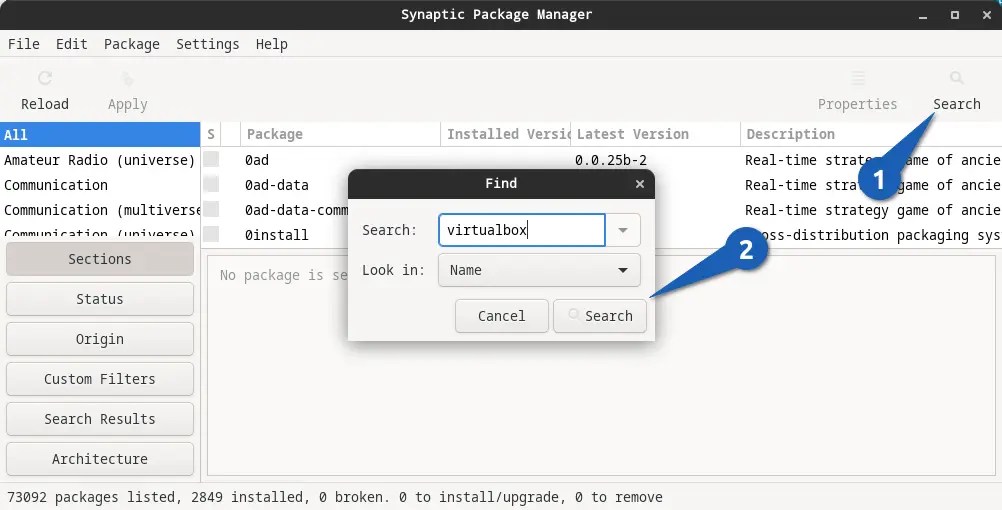Toggle status checkbox for 0ad-data package
The image size is (1002, 510).
211,184
